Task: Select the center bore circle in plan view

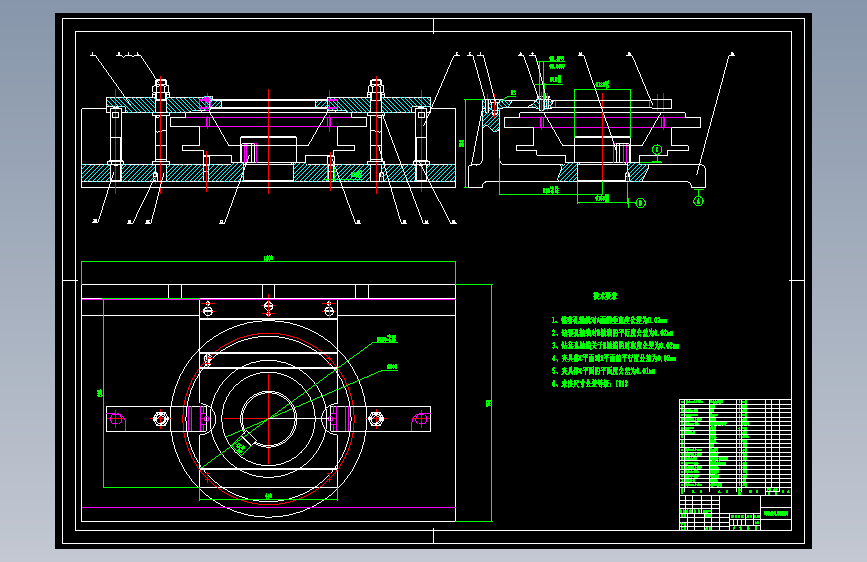Action: 268,419
